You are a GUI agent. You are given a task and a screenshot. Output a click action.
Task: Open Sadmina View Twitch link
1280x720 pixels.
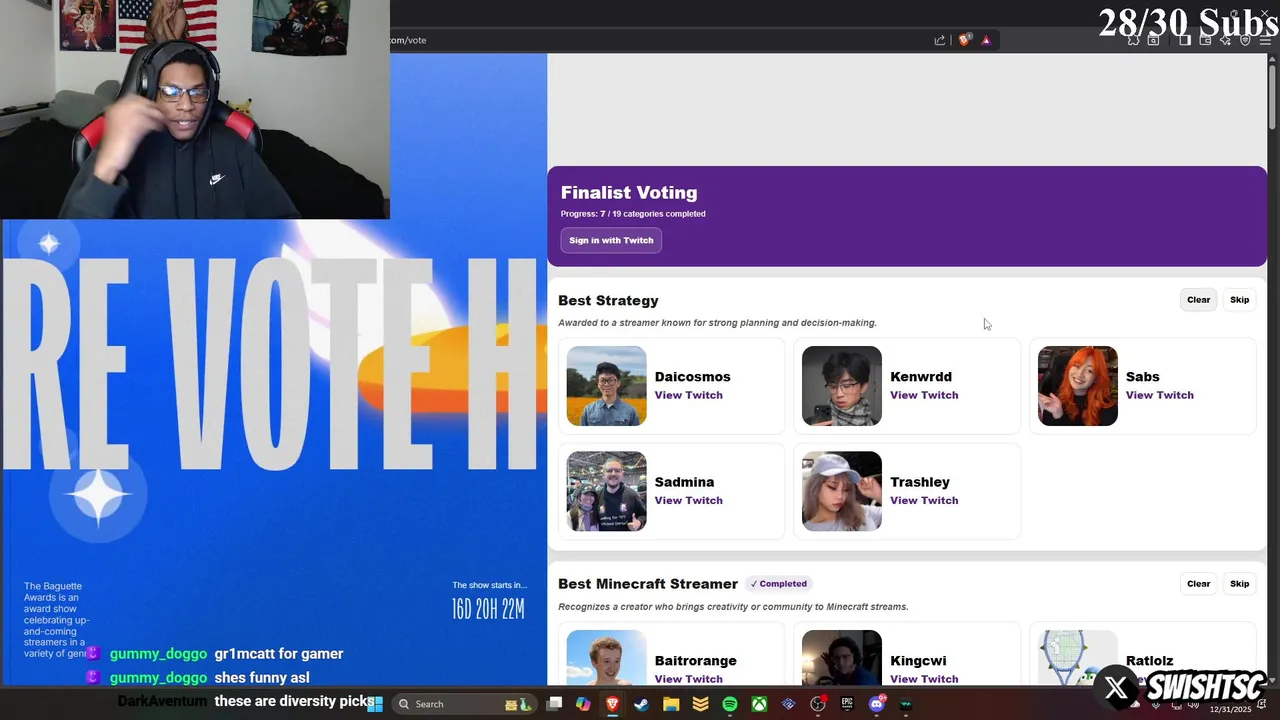[688, 500]
